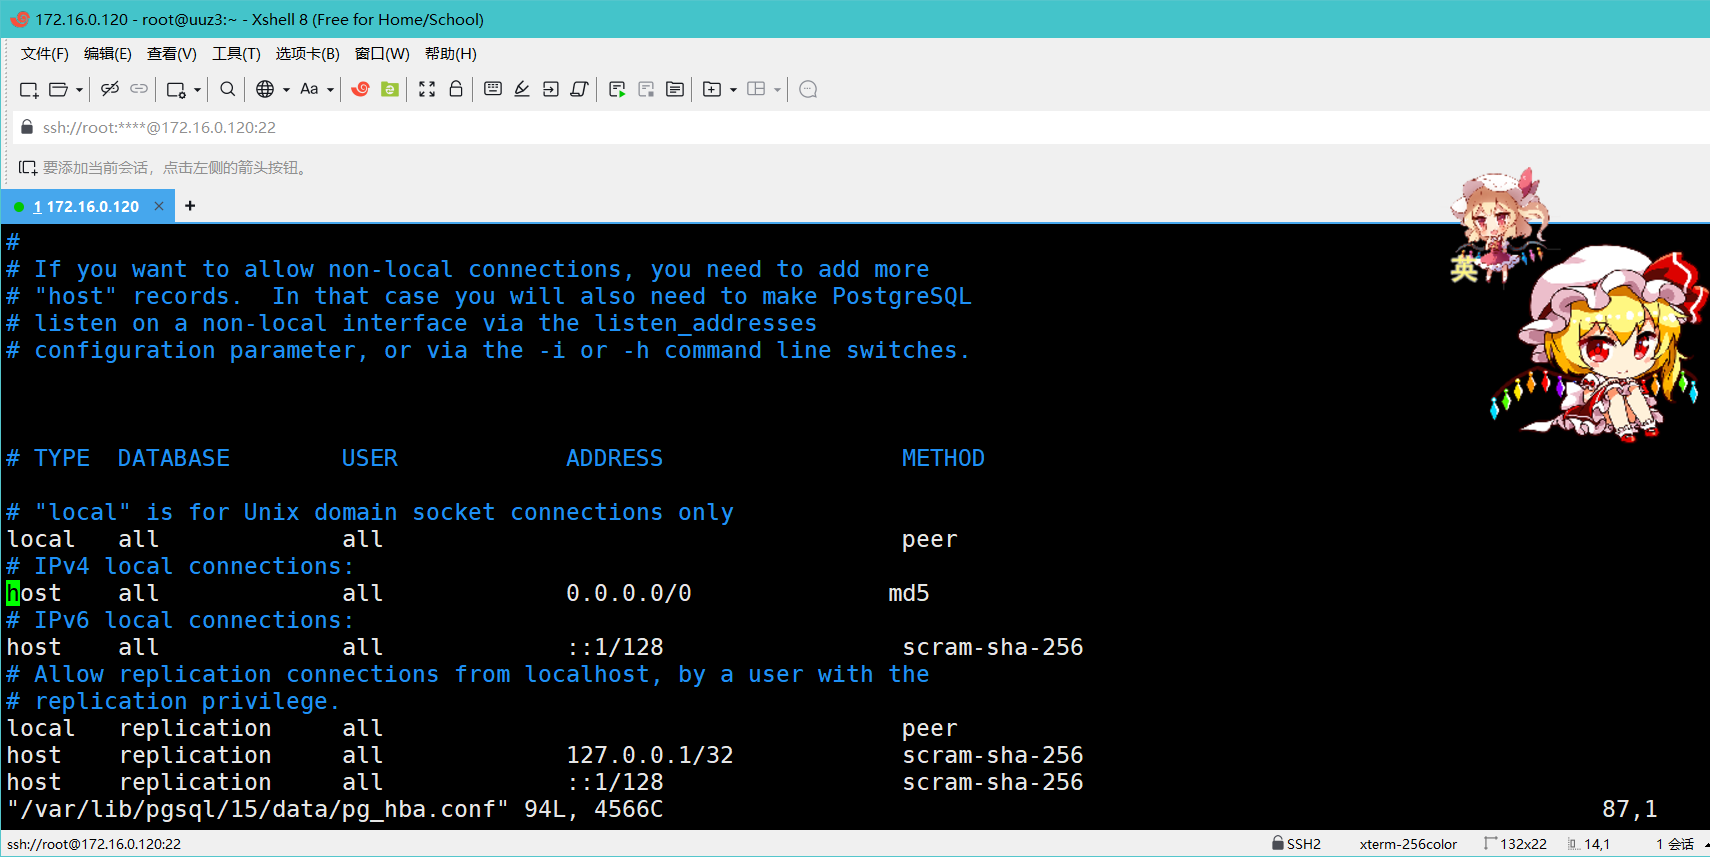The height and width of the screenshot is (857, 1710).
Task: Click the METHOD column header text
Action: coord(943,459)
